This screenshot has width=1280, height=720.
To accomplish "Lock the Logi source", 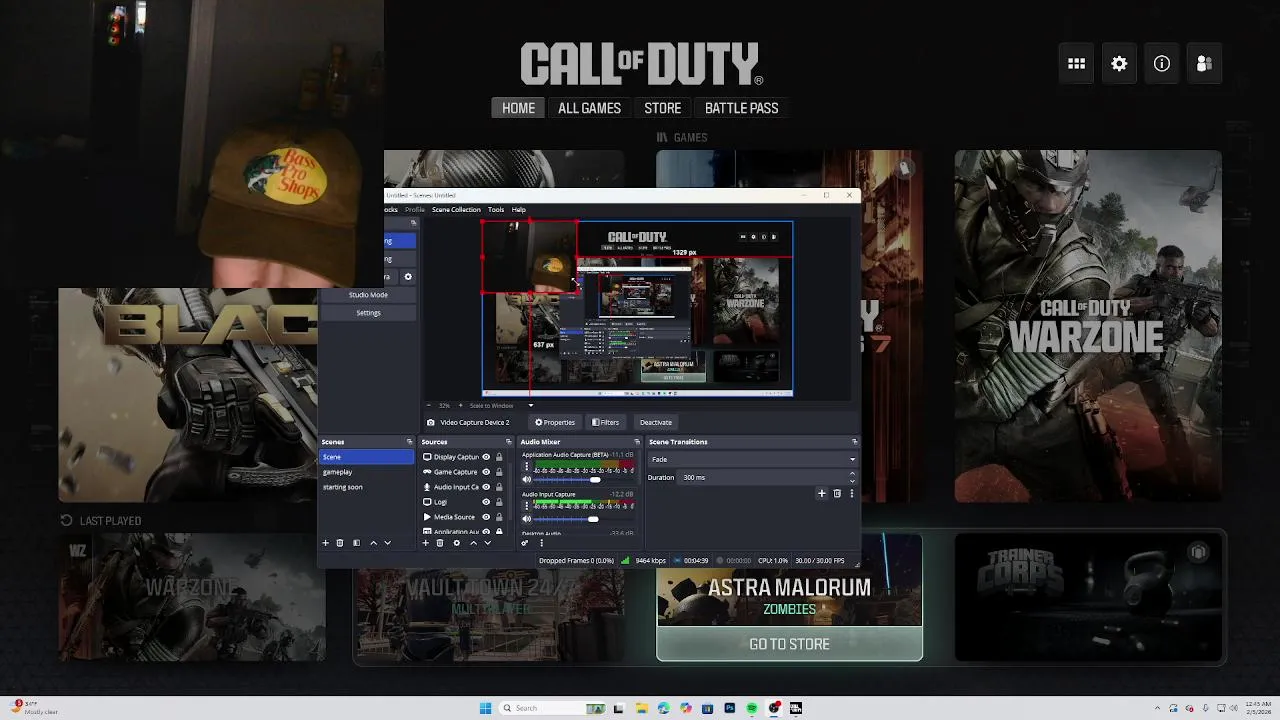I will coord(499,502).
